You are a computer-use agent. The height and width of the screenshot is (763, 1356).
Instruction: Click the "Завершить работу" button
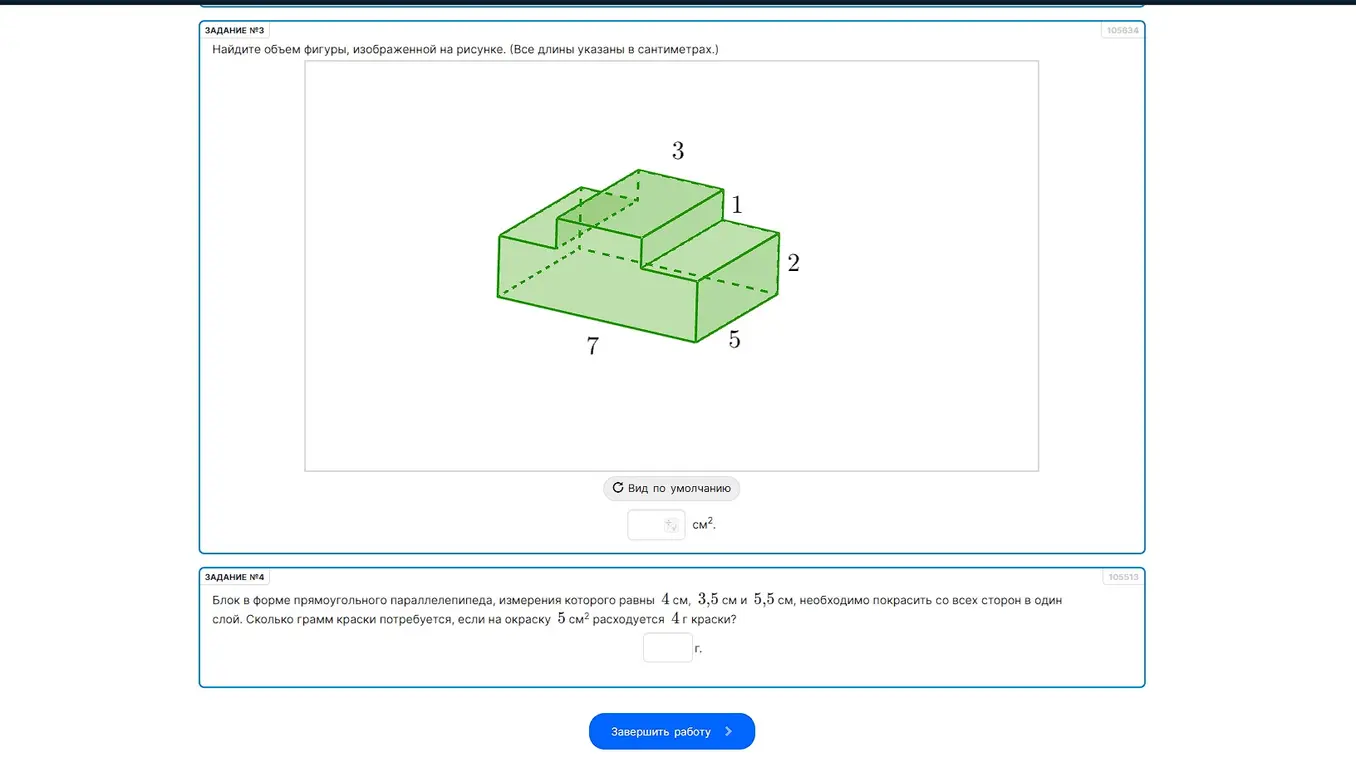(x=672, y=731)
